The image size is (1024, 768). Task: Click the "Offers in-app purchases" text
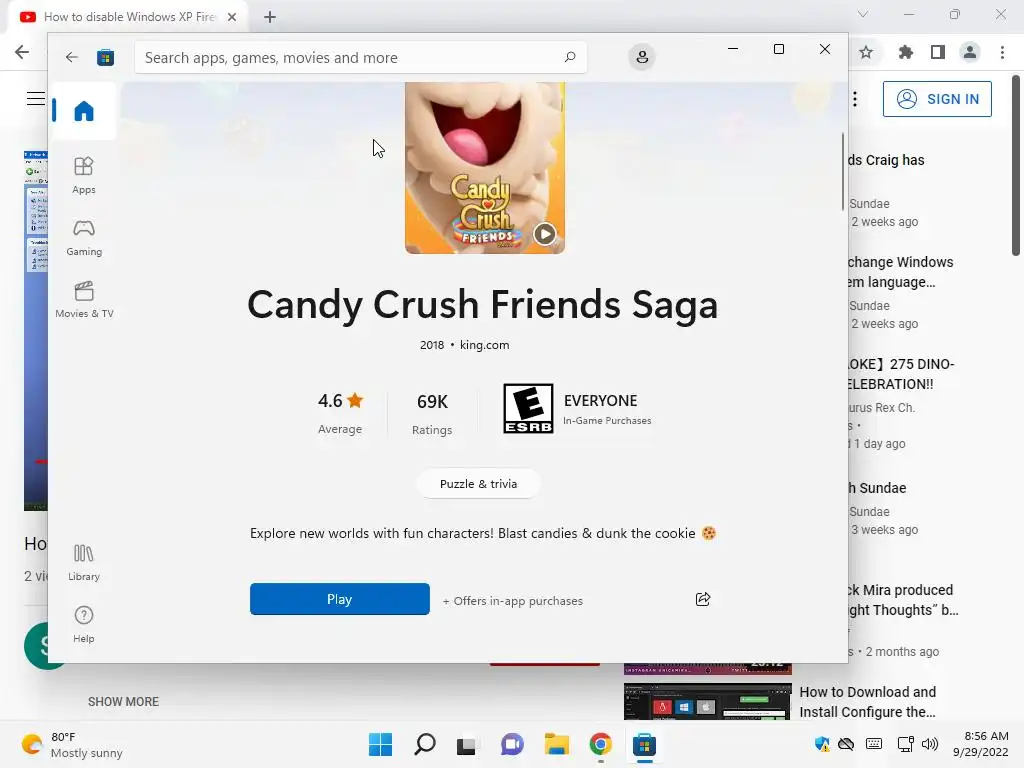[x=513, y=601]
